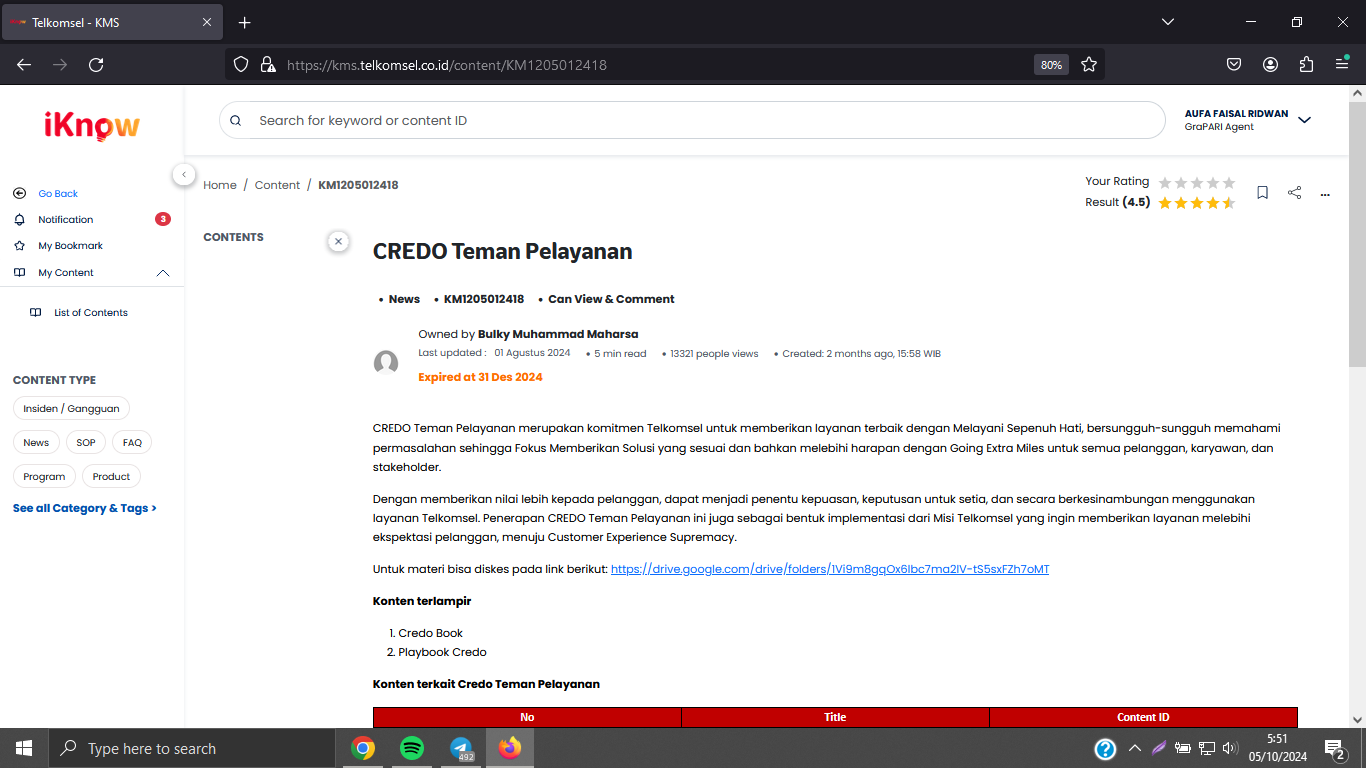Image resolution: width=1366 pixels, height=768 pixels.
Task: Click the List of Contents book icon
Action: (36, 313)
